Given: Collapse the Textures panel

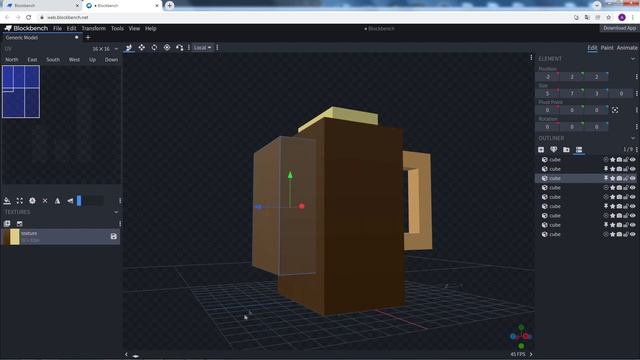Looking at the screenshot, I should tap(116, 212).
